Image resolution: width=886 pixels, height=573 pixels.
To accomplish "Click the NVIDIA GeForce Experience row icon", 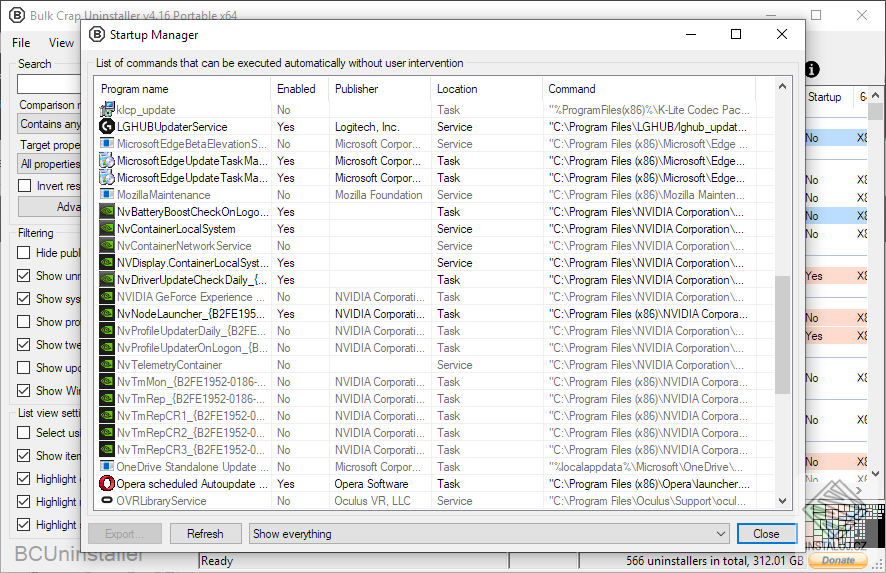I will point(107,296).
